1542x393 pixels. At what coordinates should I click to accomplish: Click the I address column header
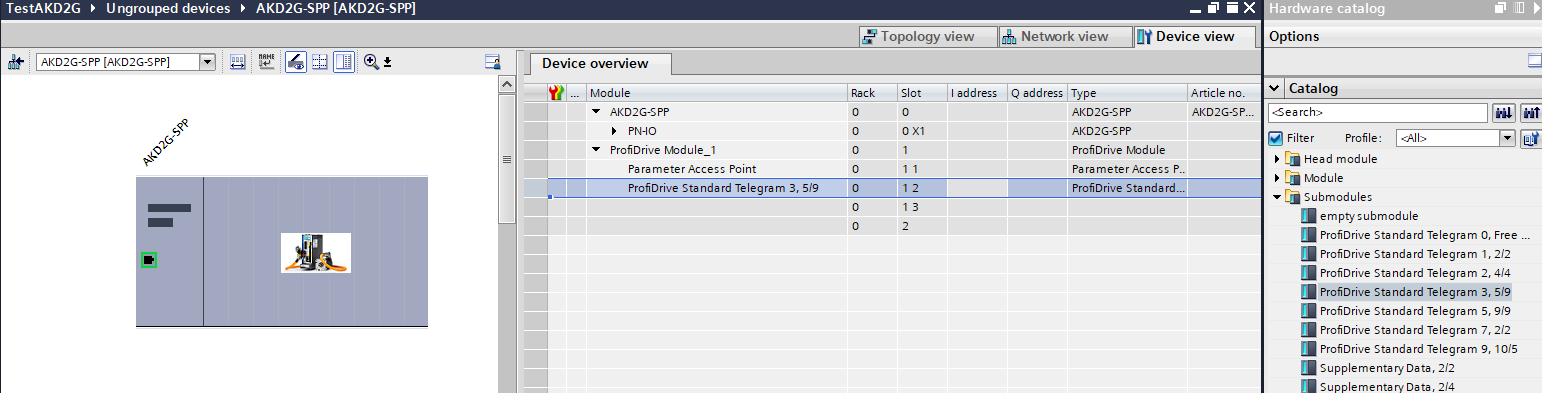(977, 93)
